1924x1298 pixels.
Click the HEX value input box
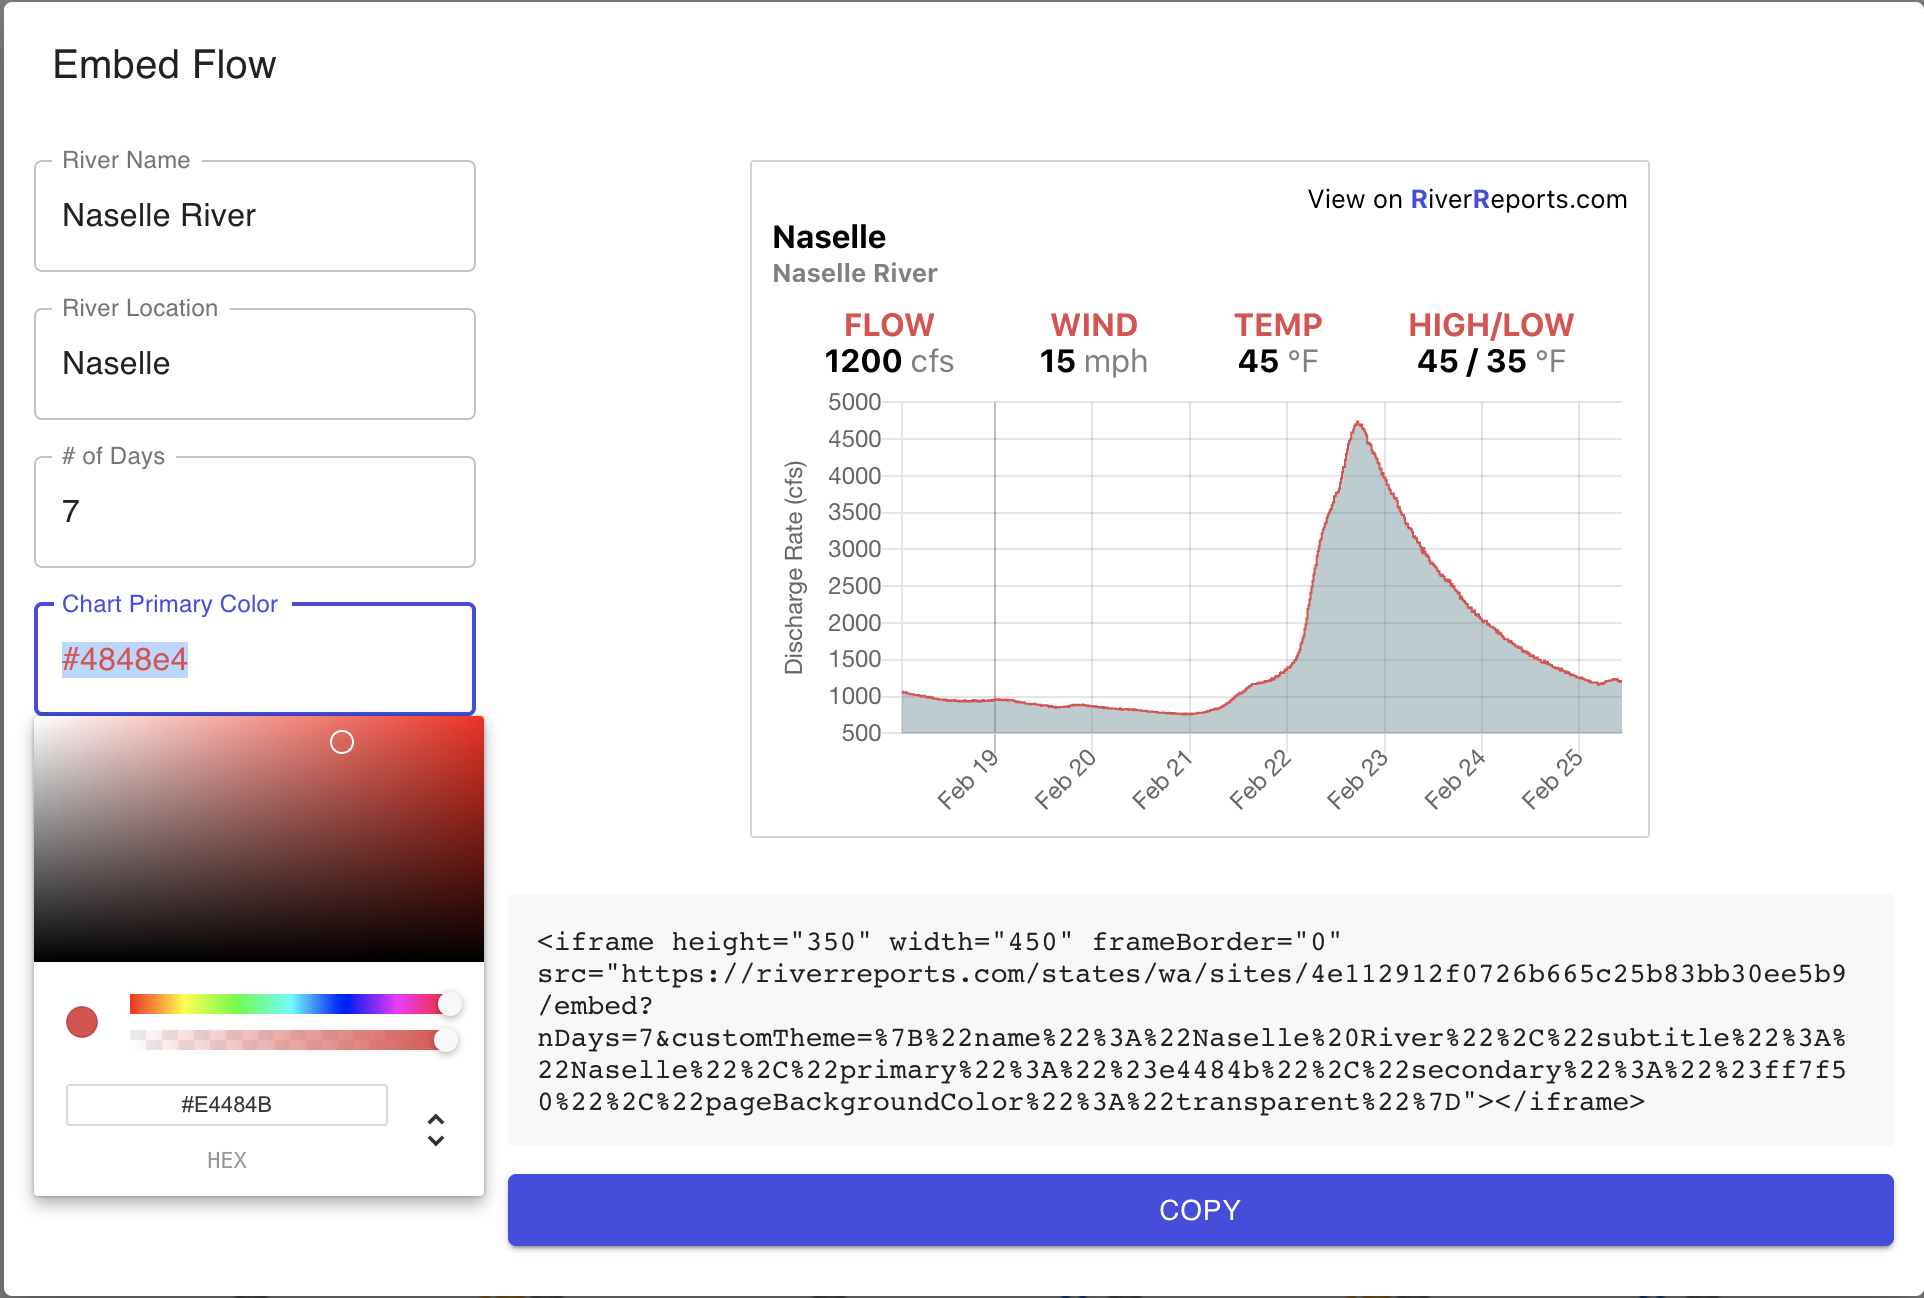pyautogui.click(x=226, y=1105)
